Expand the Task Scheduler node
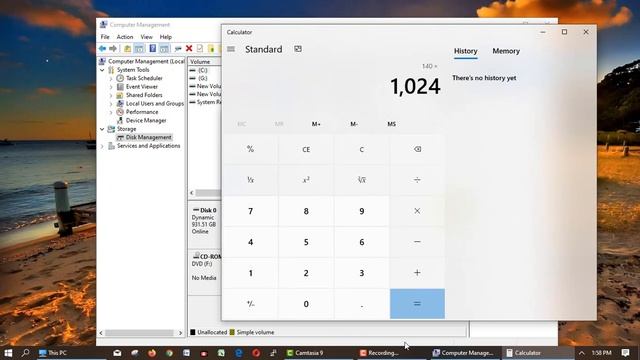The image size is (640, 360). (111, 78)
